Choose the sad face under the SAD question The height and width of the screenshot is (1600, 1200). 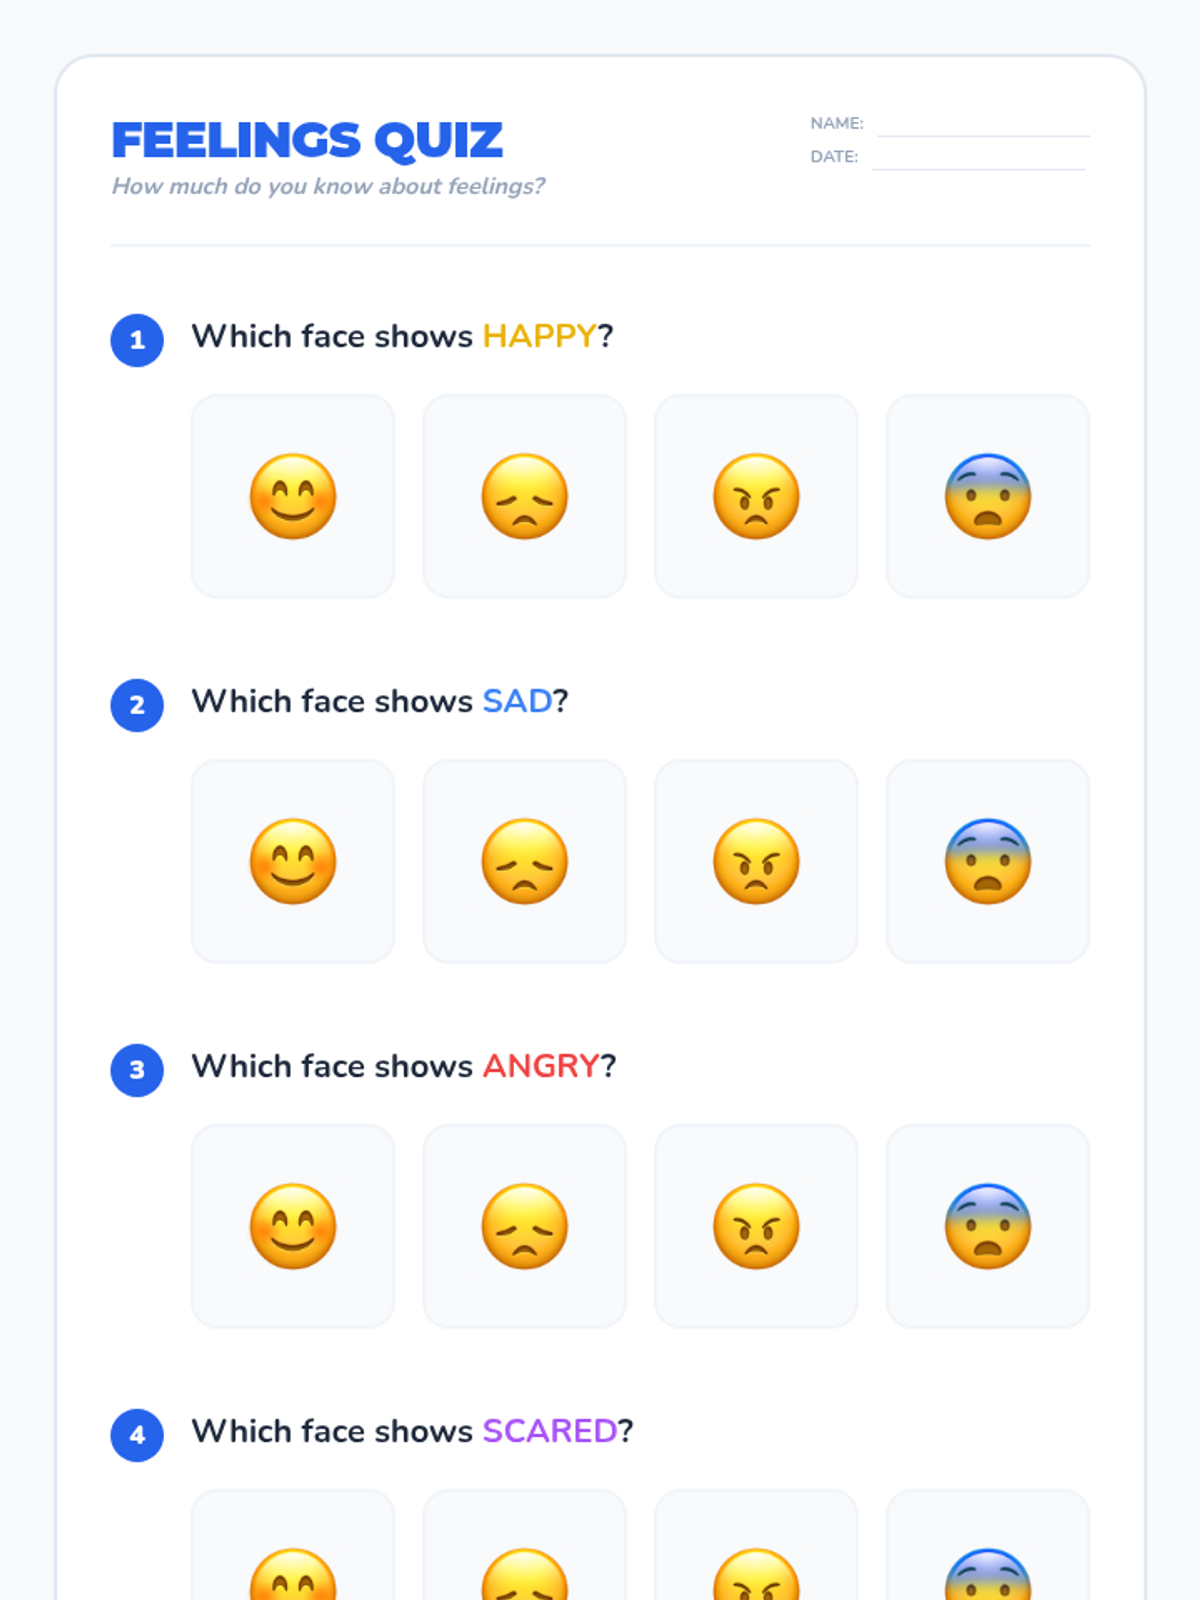[524, 861]
